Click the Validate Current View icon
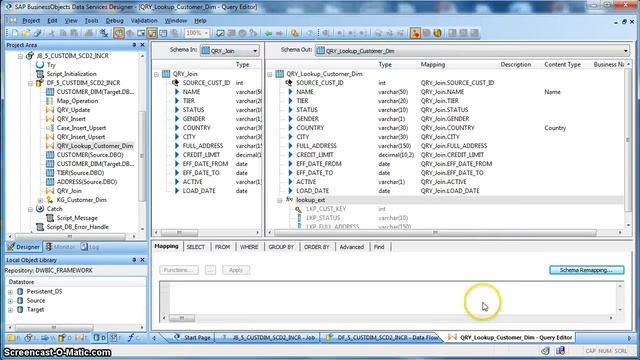The image size is (640, 360). pyautogui.click(x=220, y=33)
